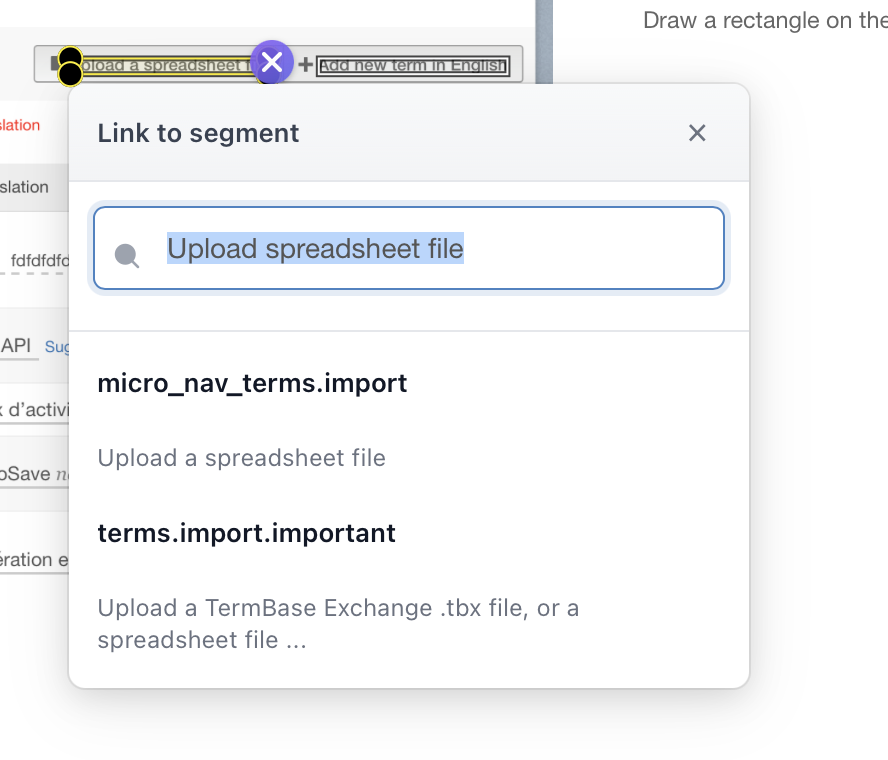The image size is (888, 760).
Task: Click the highlighted 'Upload a spreadsheet file' button
Action: [x=165, y=66]
